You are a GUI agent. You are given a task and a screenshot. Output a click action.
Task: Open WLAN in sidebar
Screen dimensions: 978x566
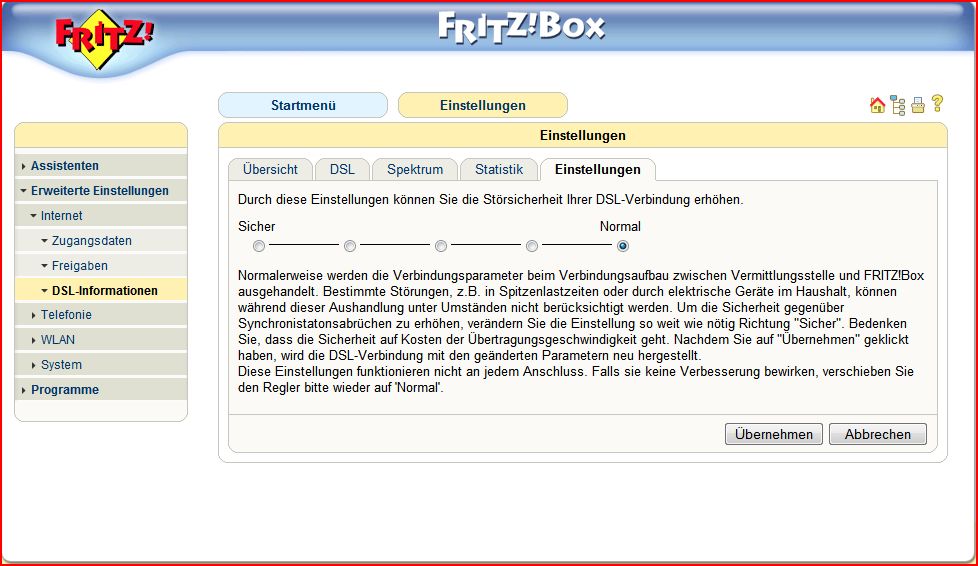point(57,340)
